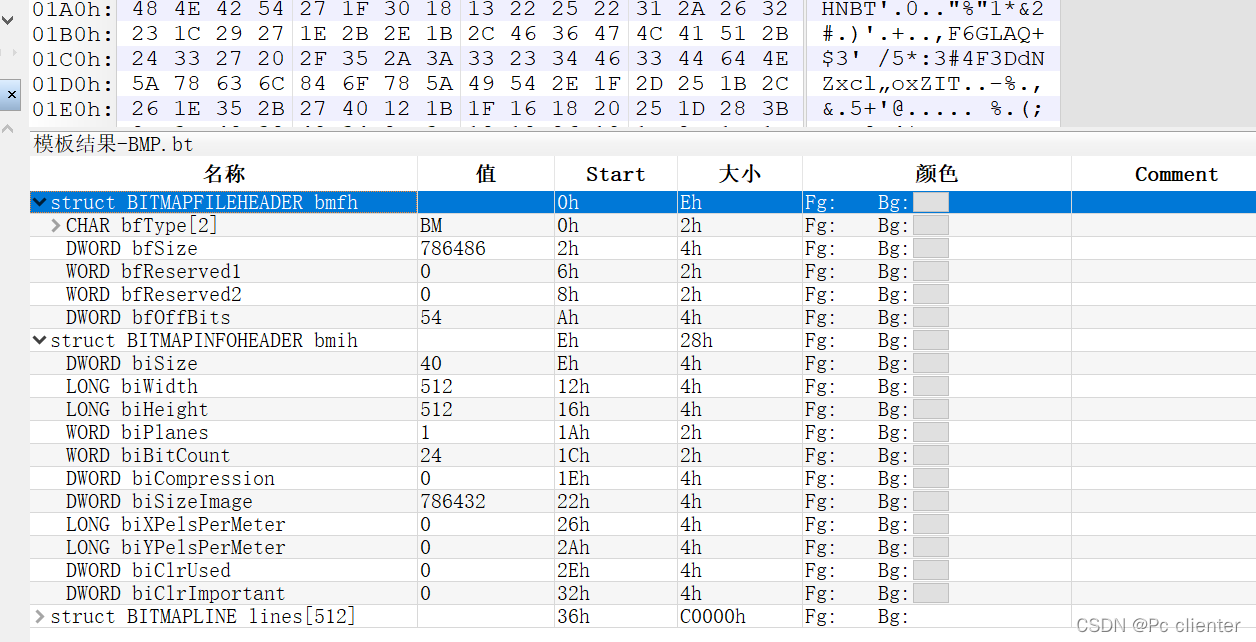1256x642 pixels.
Task: Click size C0000h of lines[512]
Action: click(x=713, y=616)
